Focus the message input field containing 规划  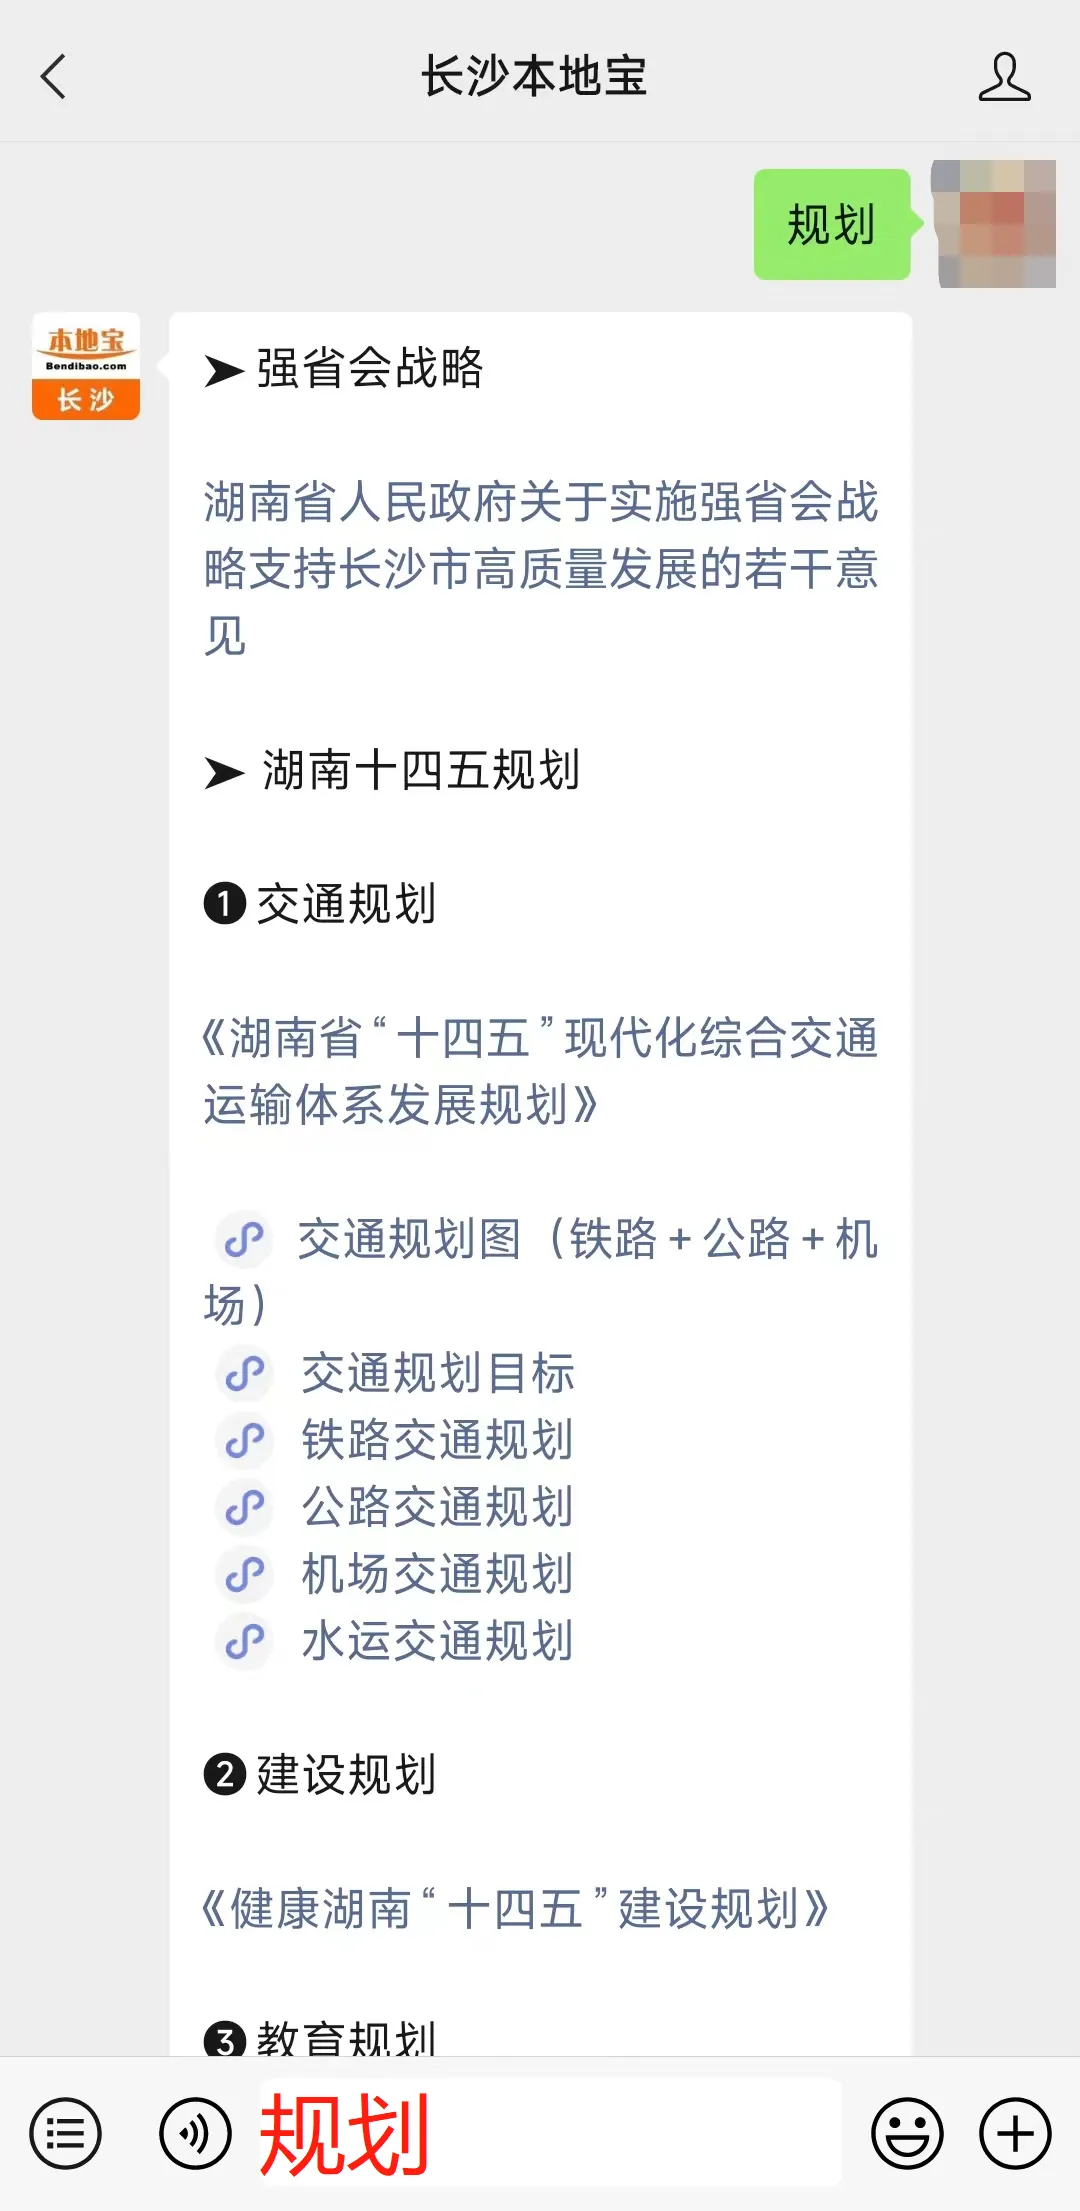(x=551, y=2133)
